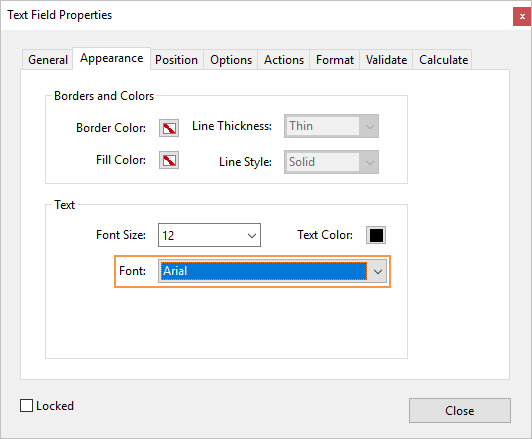Click the black Text Color swatch
Image resolution: width=532 pixels, height=439 pixels.
[x=376, y=235]
